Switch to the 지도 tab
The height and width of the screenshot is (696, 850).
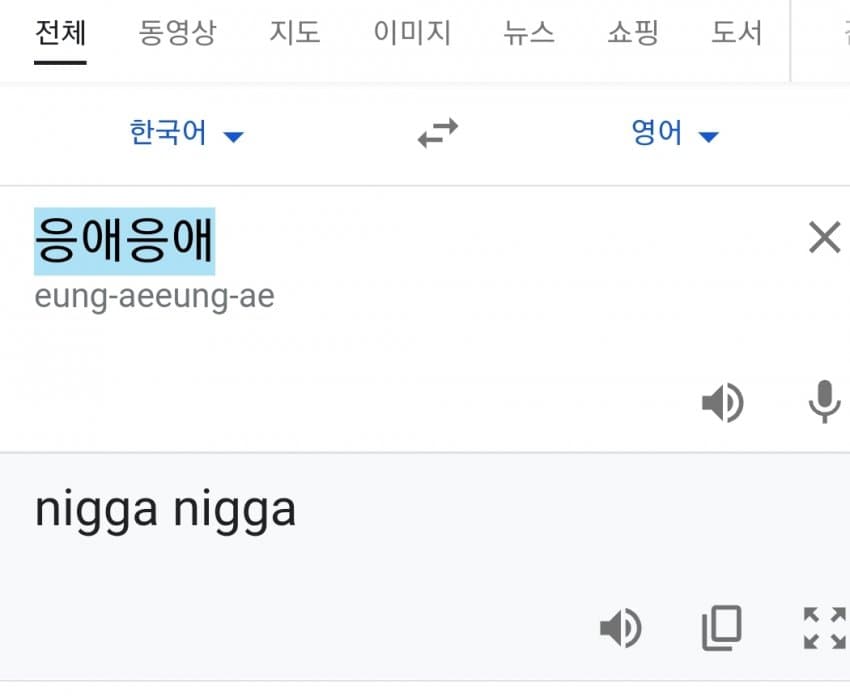point(295,33)
